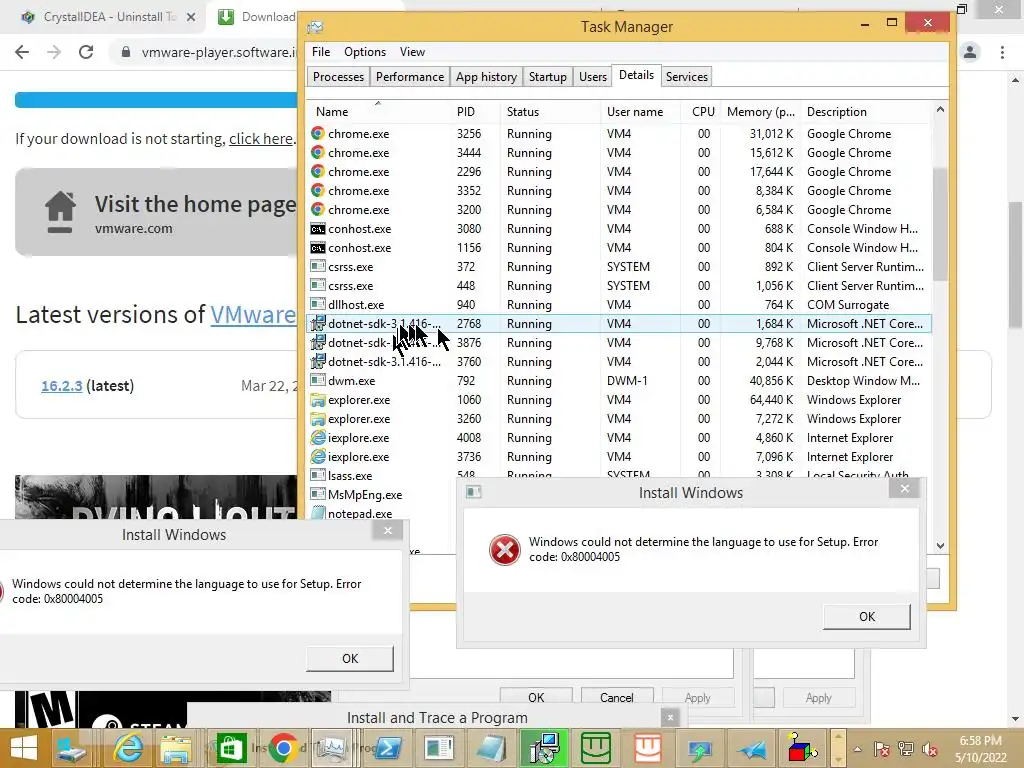Switch to the Services tab

(686, 77)
